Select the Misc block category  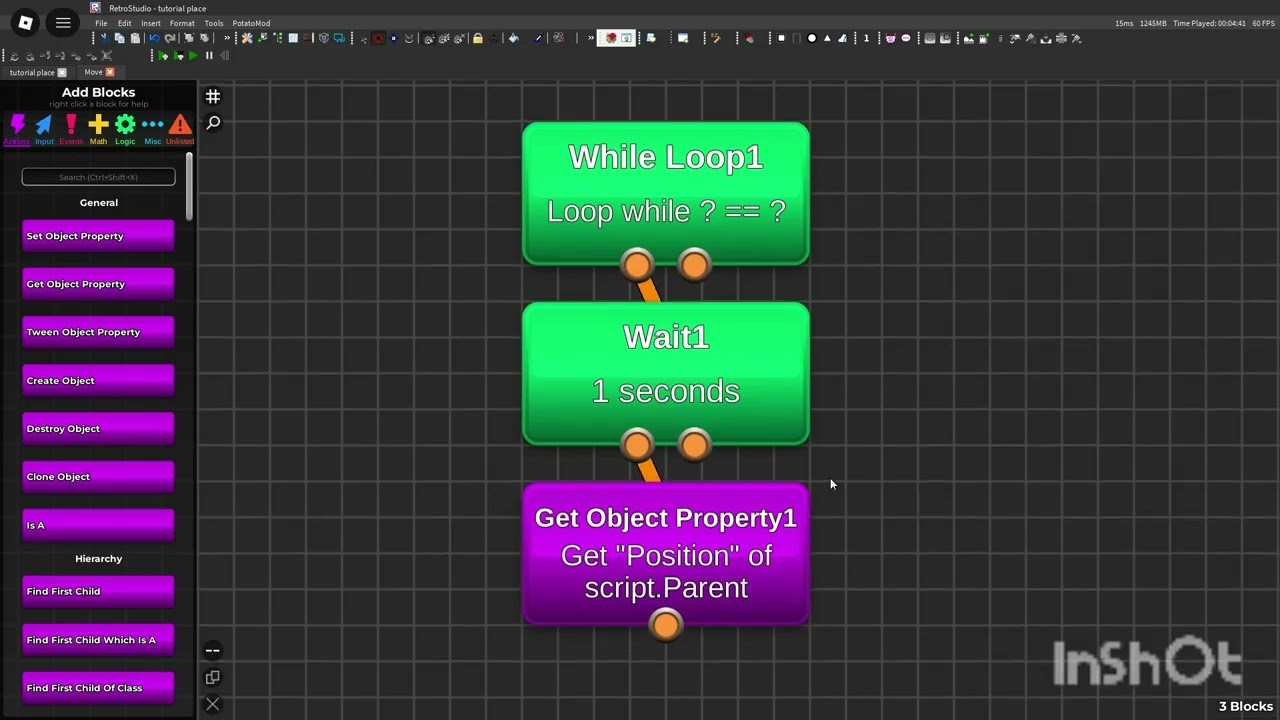(x=152, y=128)
